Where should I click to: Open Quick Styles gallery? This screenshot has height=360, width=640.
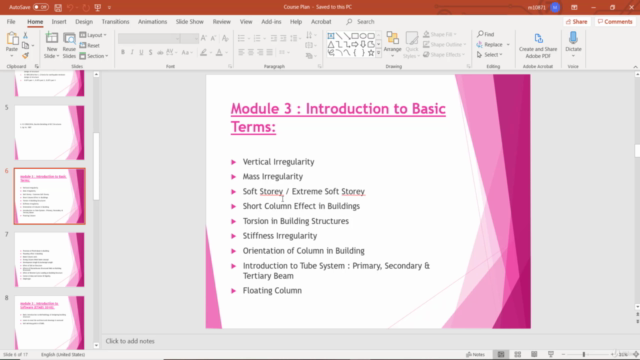(x=411, y=45)
